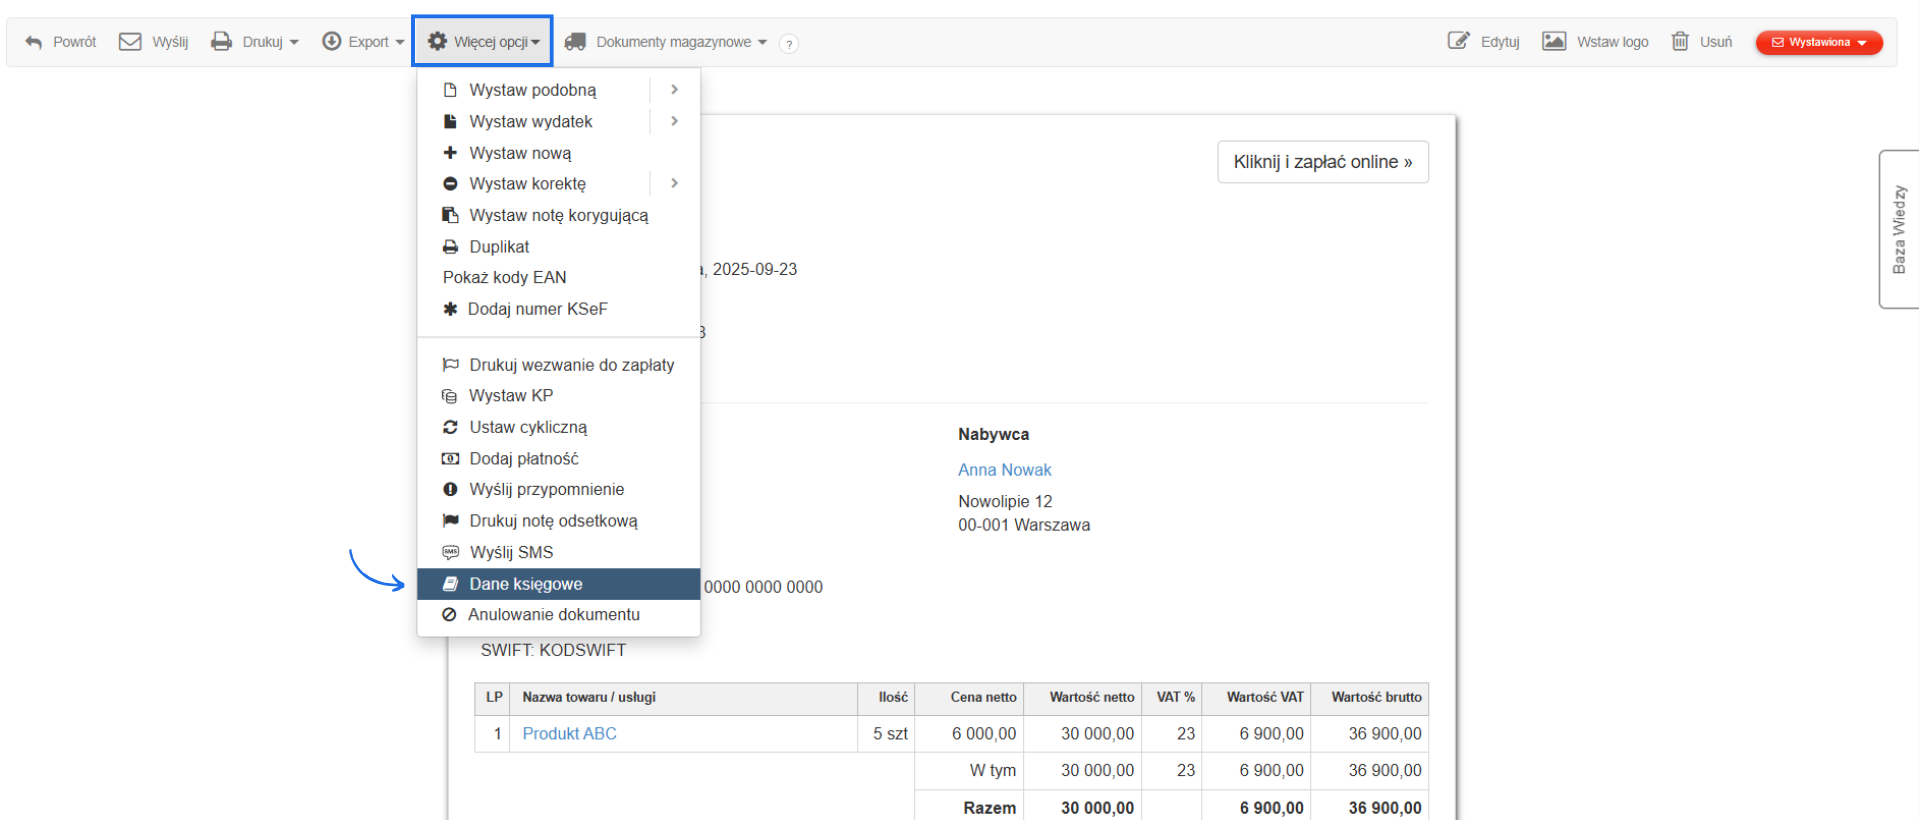
Task: Click the Ustaw cykliczną refresh icon
Action: 450,427
